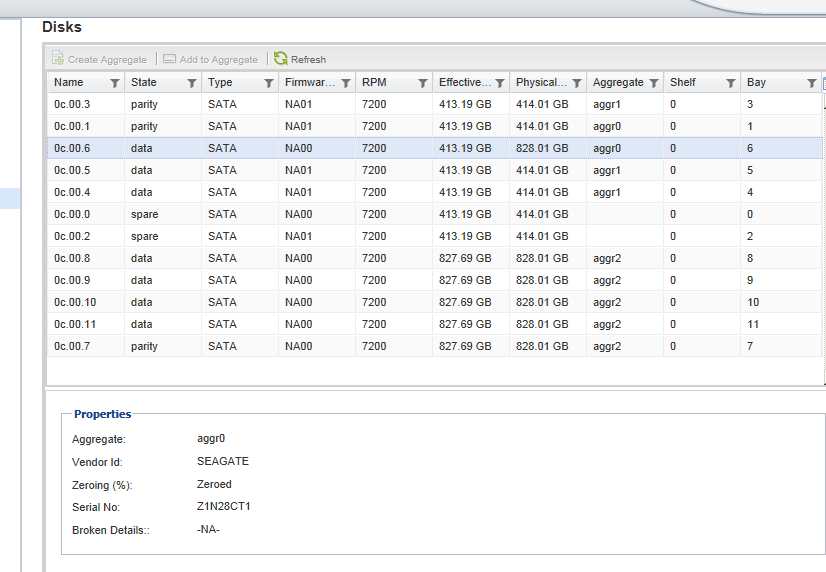Open the Physical size column filter
The height and width of the screenshot is (572, 826).
tap(577, 83)
